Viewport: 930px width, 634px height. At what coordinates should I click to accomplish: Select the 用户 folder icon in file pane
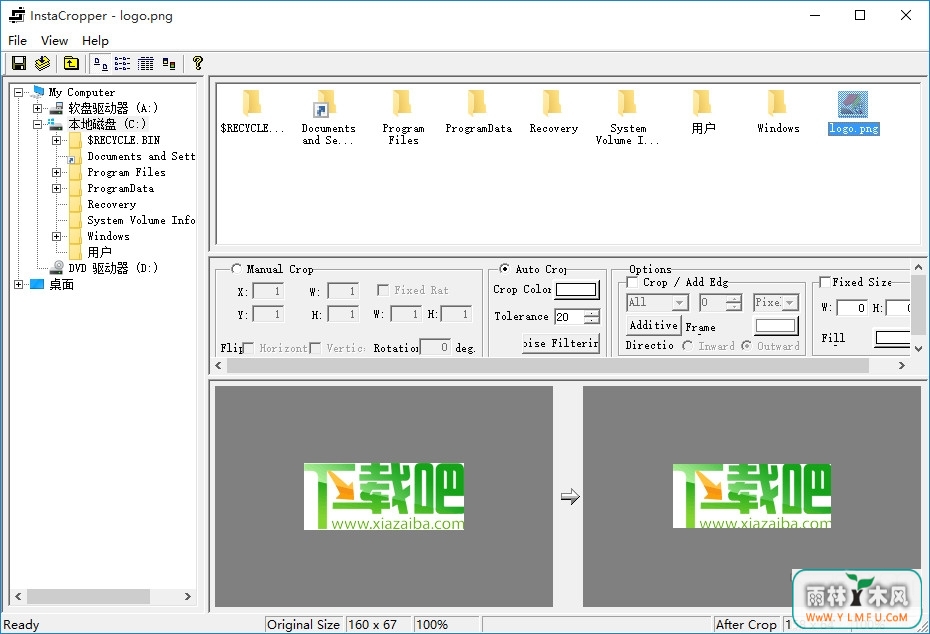click(x=702, y=103)
